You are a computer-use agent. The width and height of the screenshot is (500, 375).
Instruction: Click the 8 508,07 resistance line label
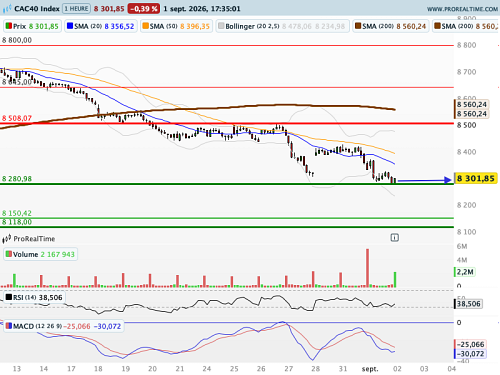click(17, 118)
